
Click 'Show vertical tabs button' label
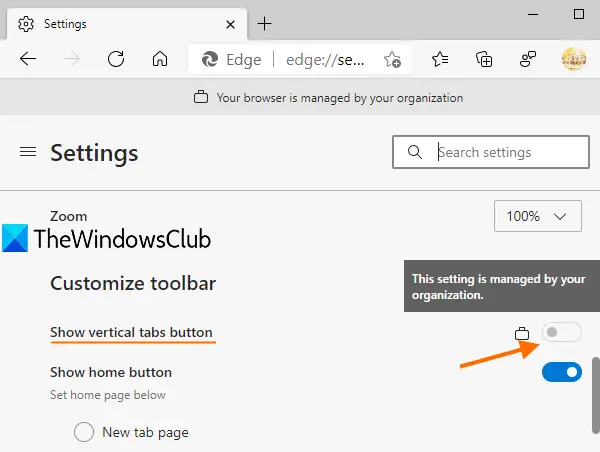point(131,332)
